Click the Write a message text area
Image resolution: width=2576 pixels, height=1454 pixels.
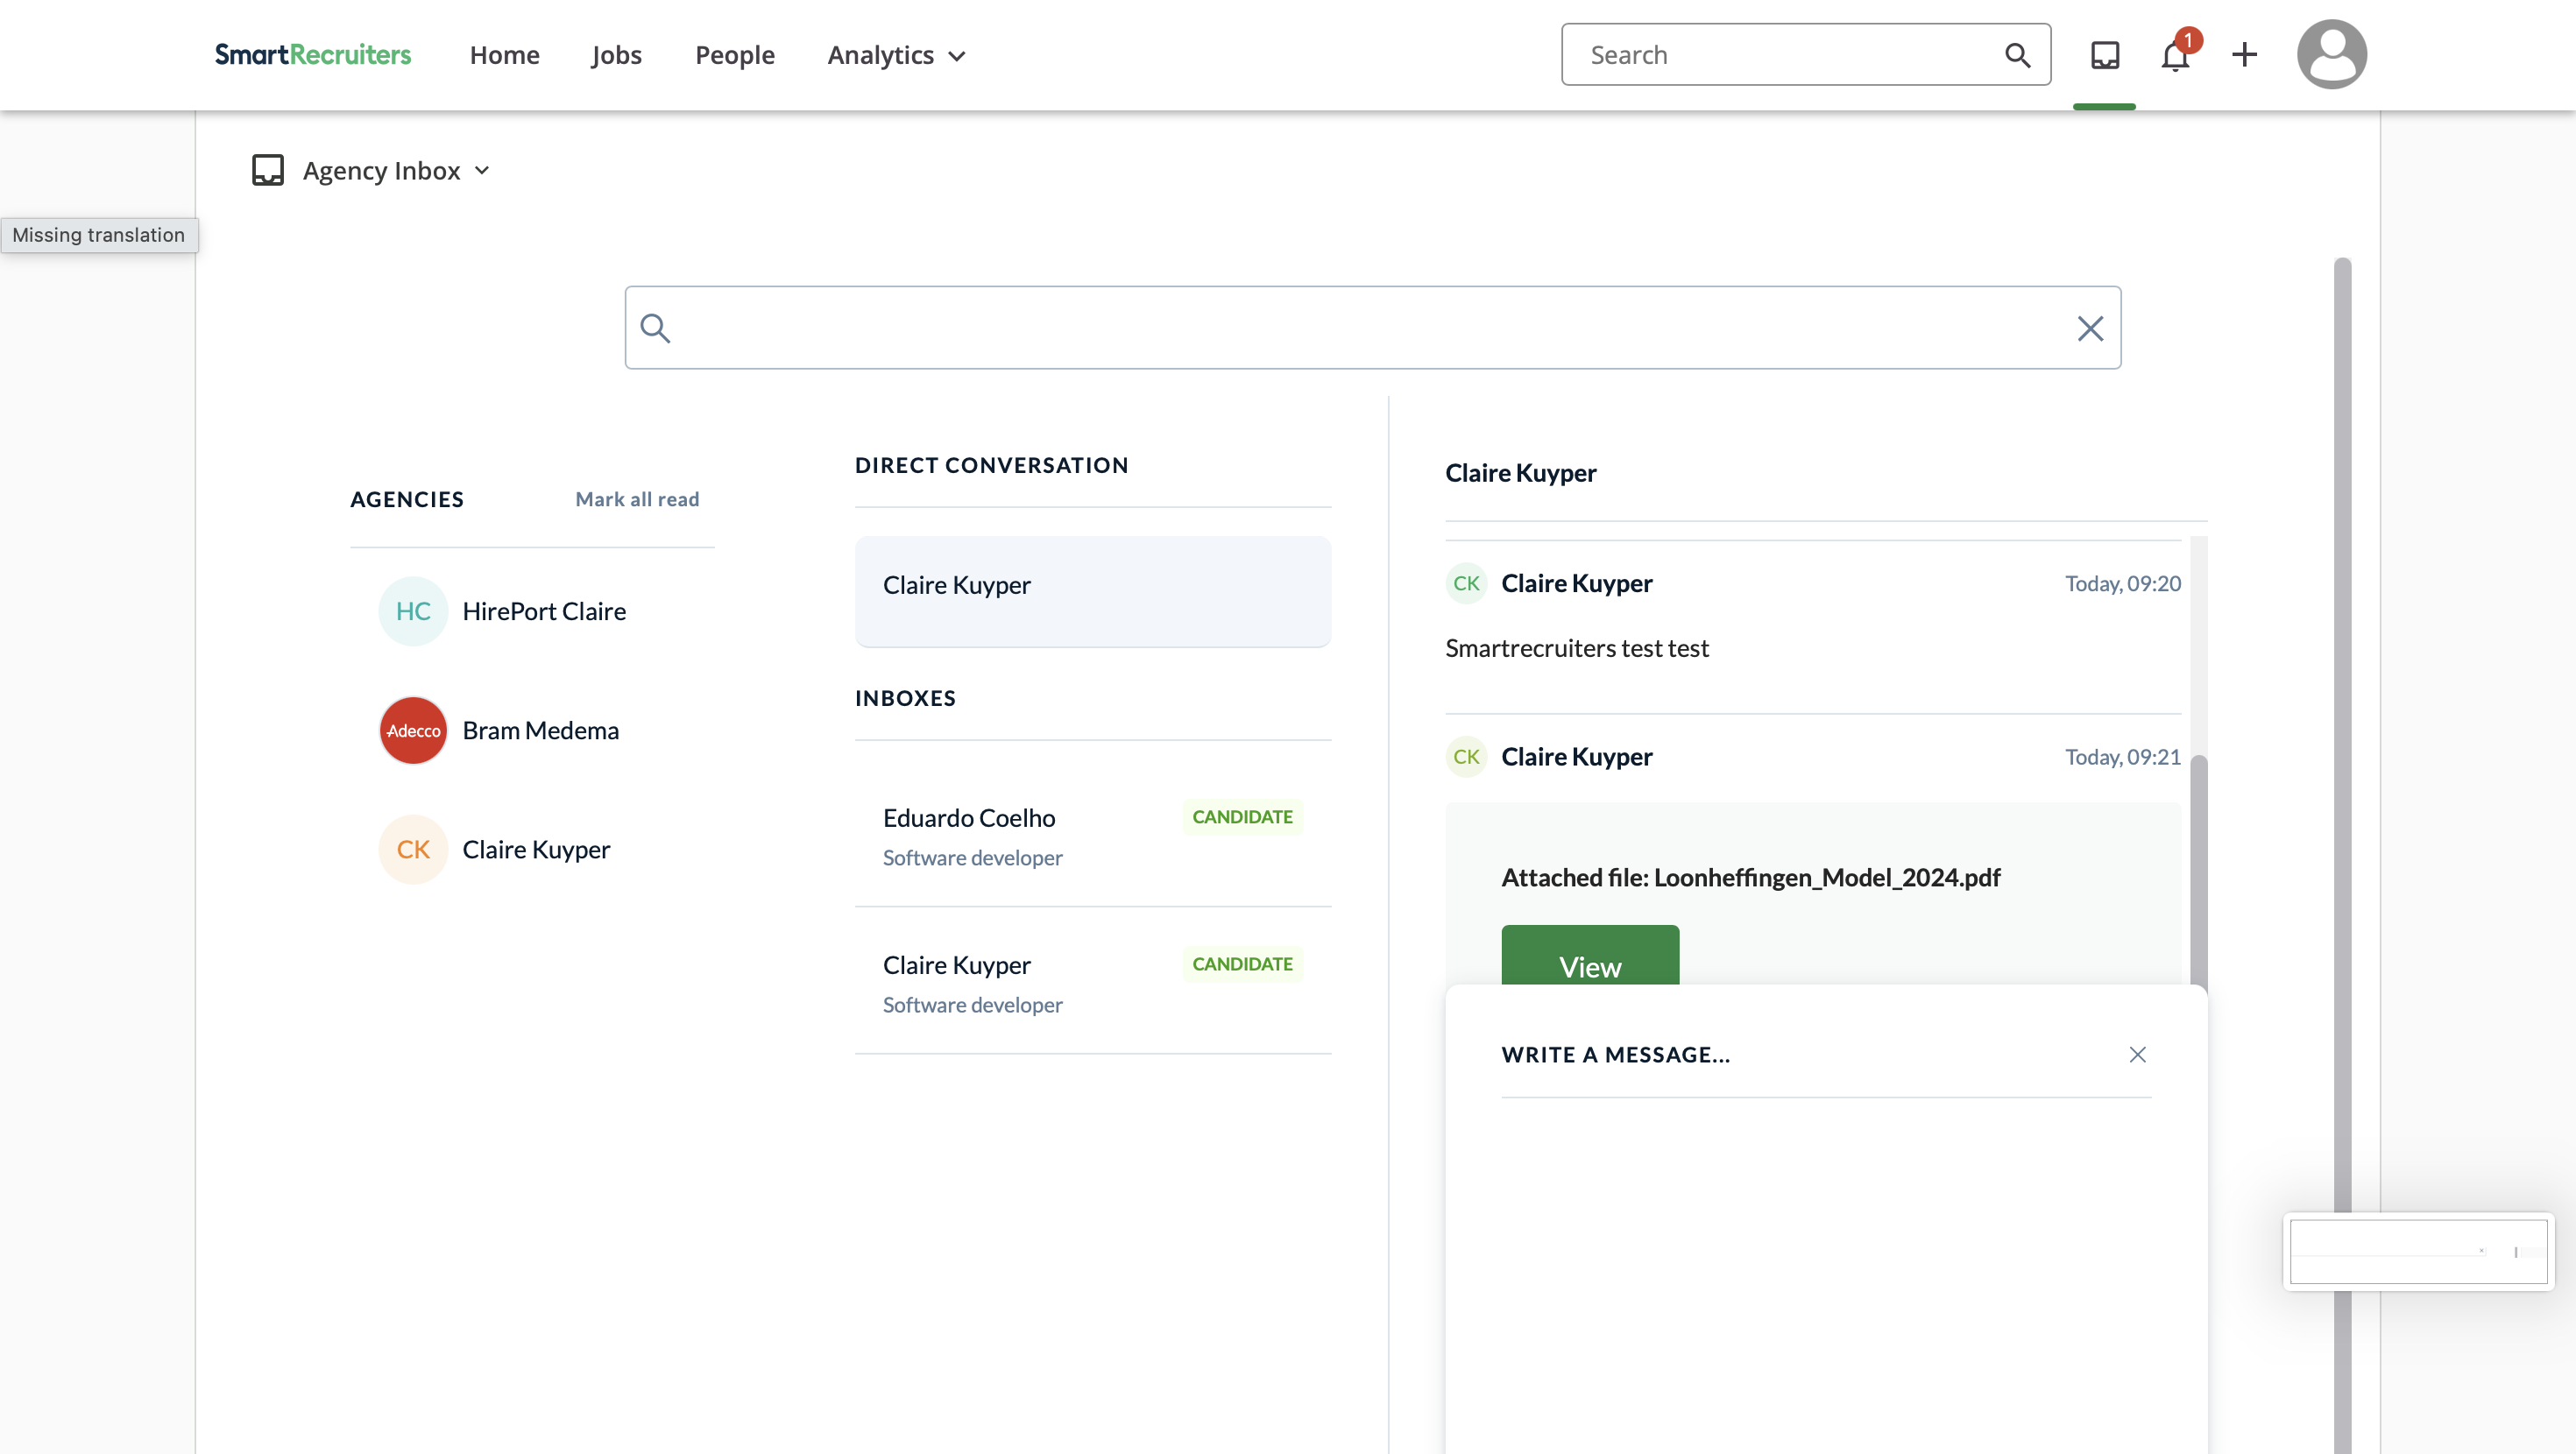point(1826,1275)
